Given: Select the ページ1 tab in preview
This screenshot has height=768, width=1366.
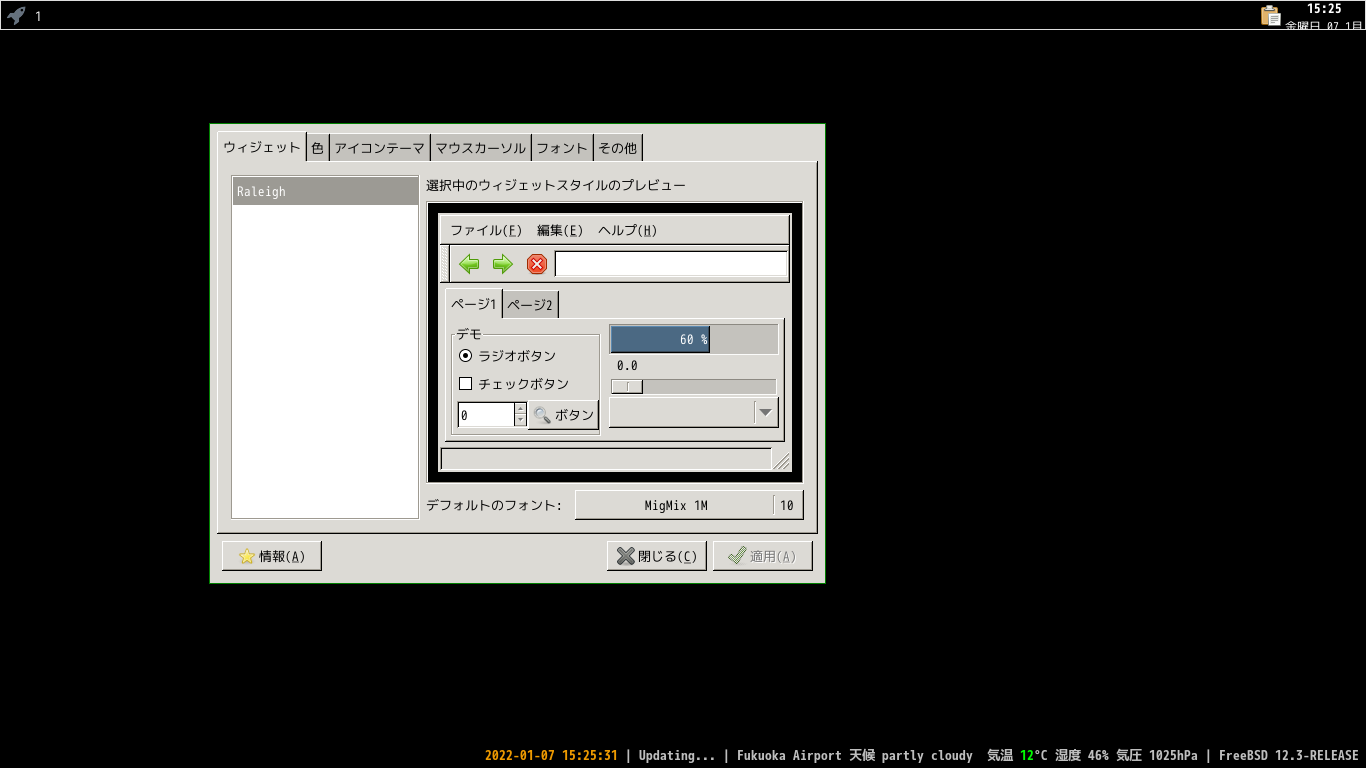Looking at the screenshot, I should coord(473,303).
